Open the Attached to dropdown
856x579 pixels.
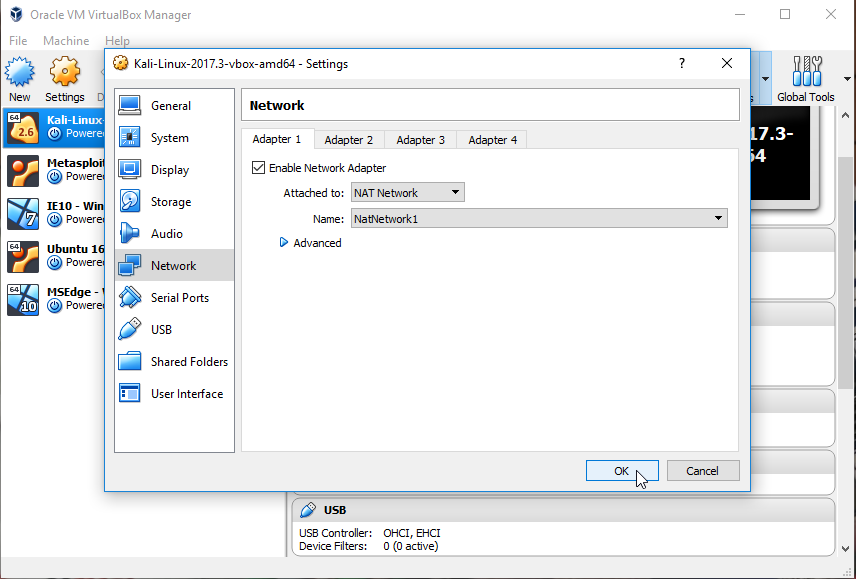coord(407,193)
